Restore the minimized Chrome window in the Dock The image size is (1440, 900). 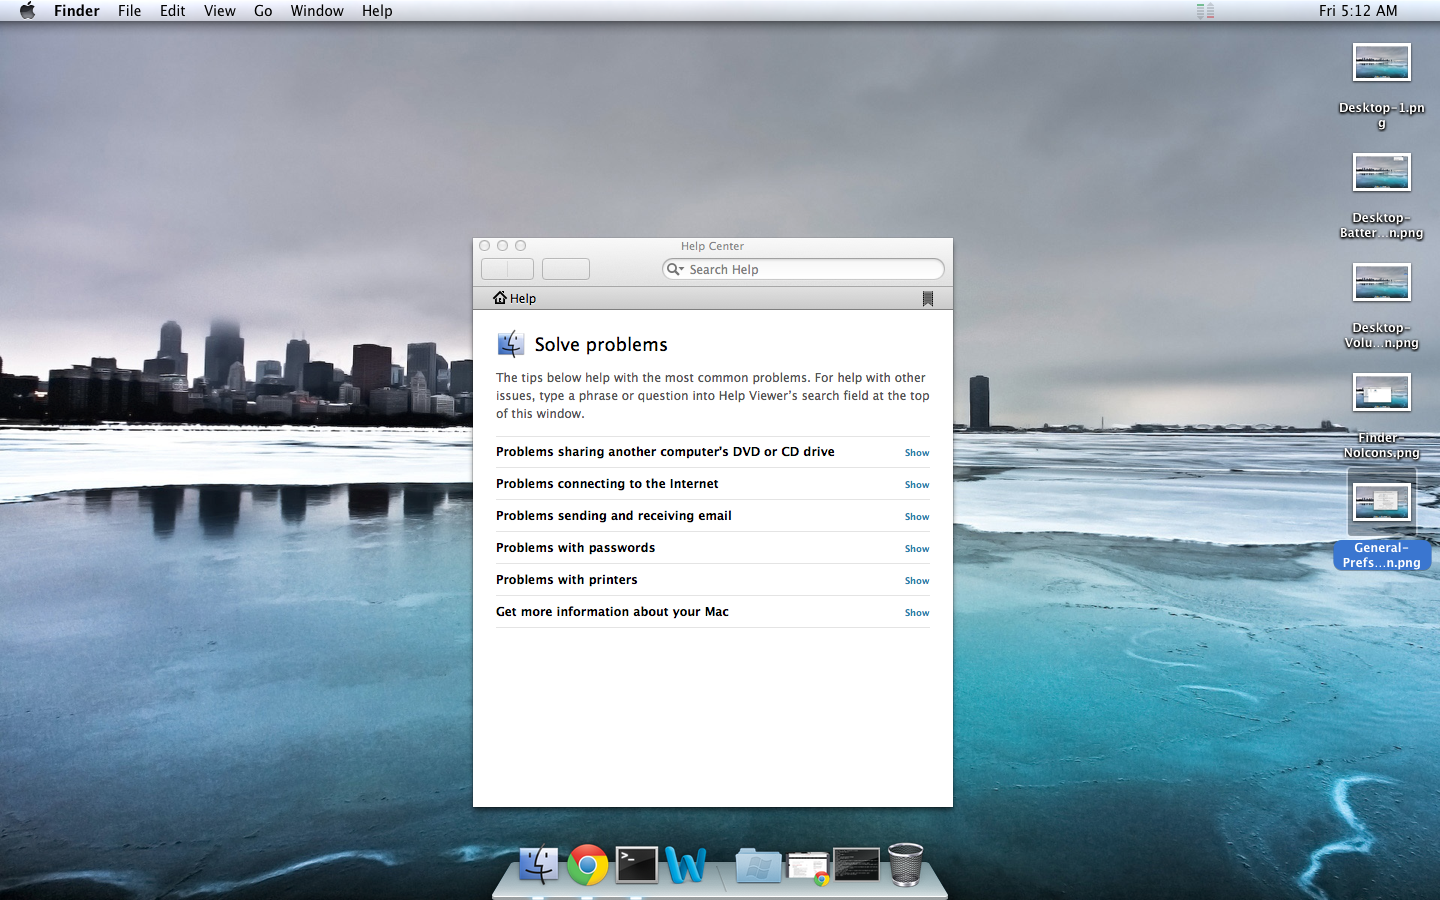[x=808, y=868]
